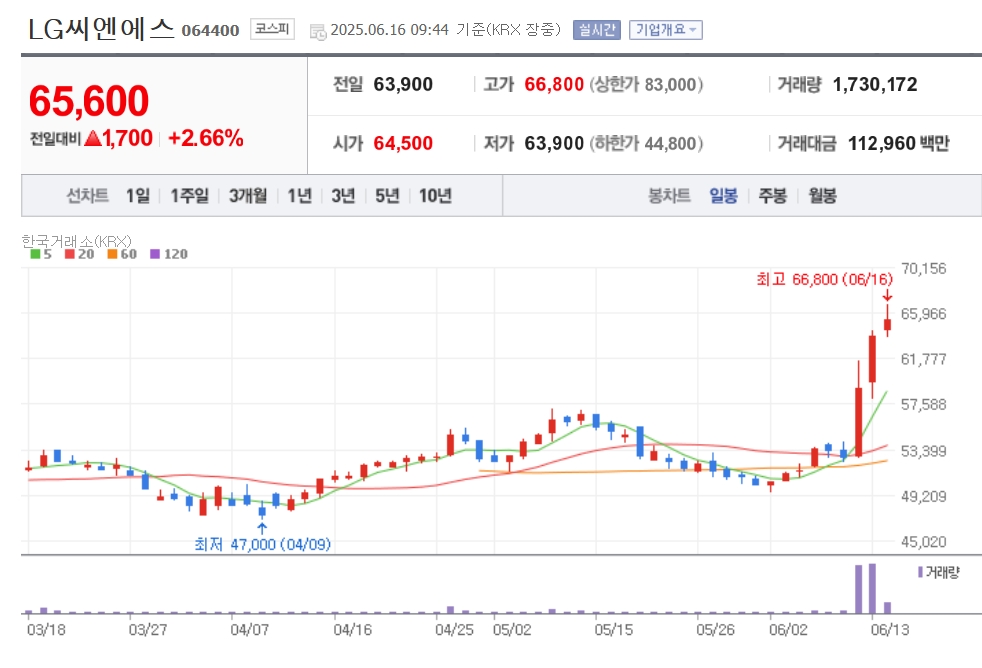Select the 3개월 line chart period
The width and height of the screenshot is (982, 668).
pos(248,196)
